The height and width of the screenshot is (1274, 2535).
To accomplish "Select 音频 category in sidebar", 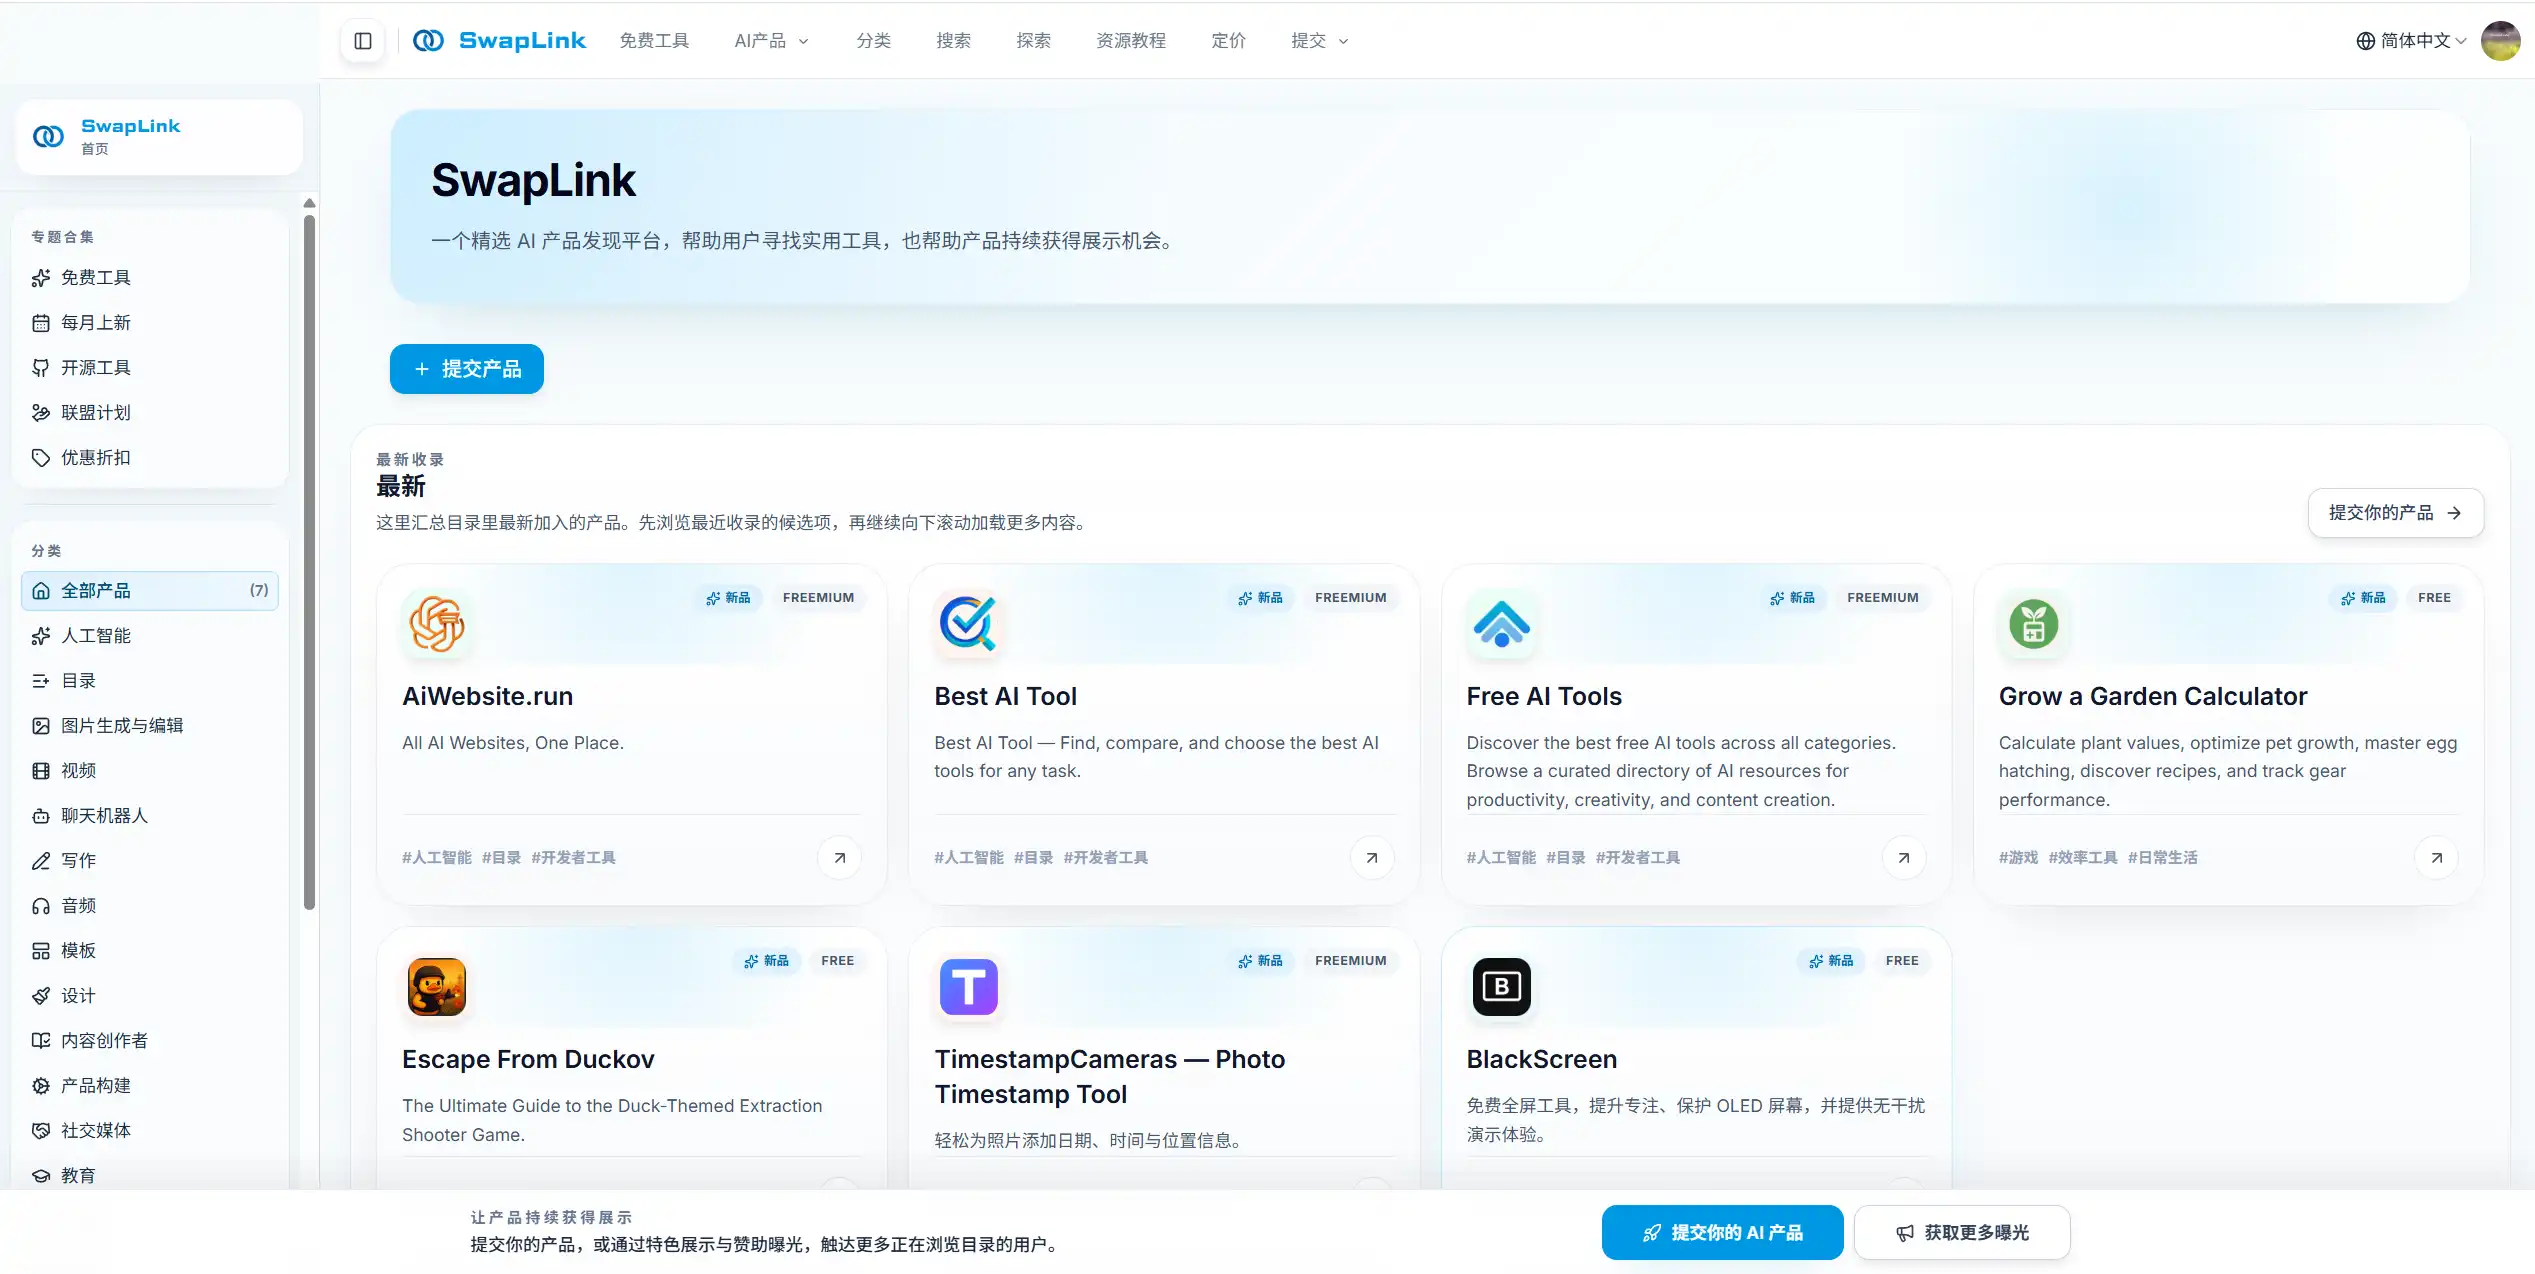I will pos(150,906).
